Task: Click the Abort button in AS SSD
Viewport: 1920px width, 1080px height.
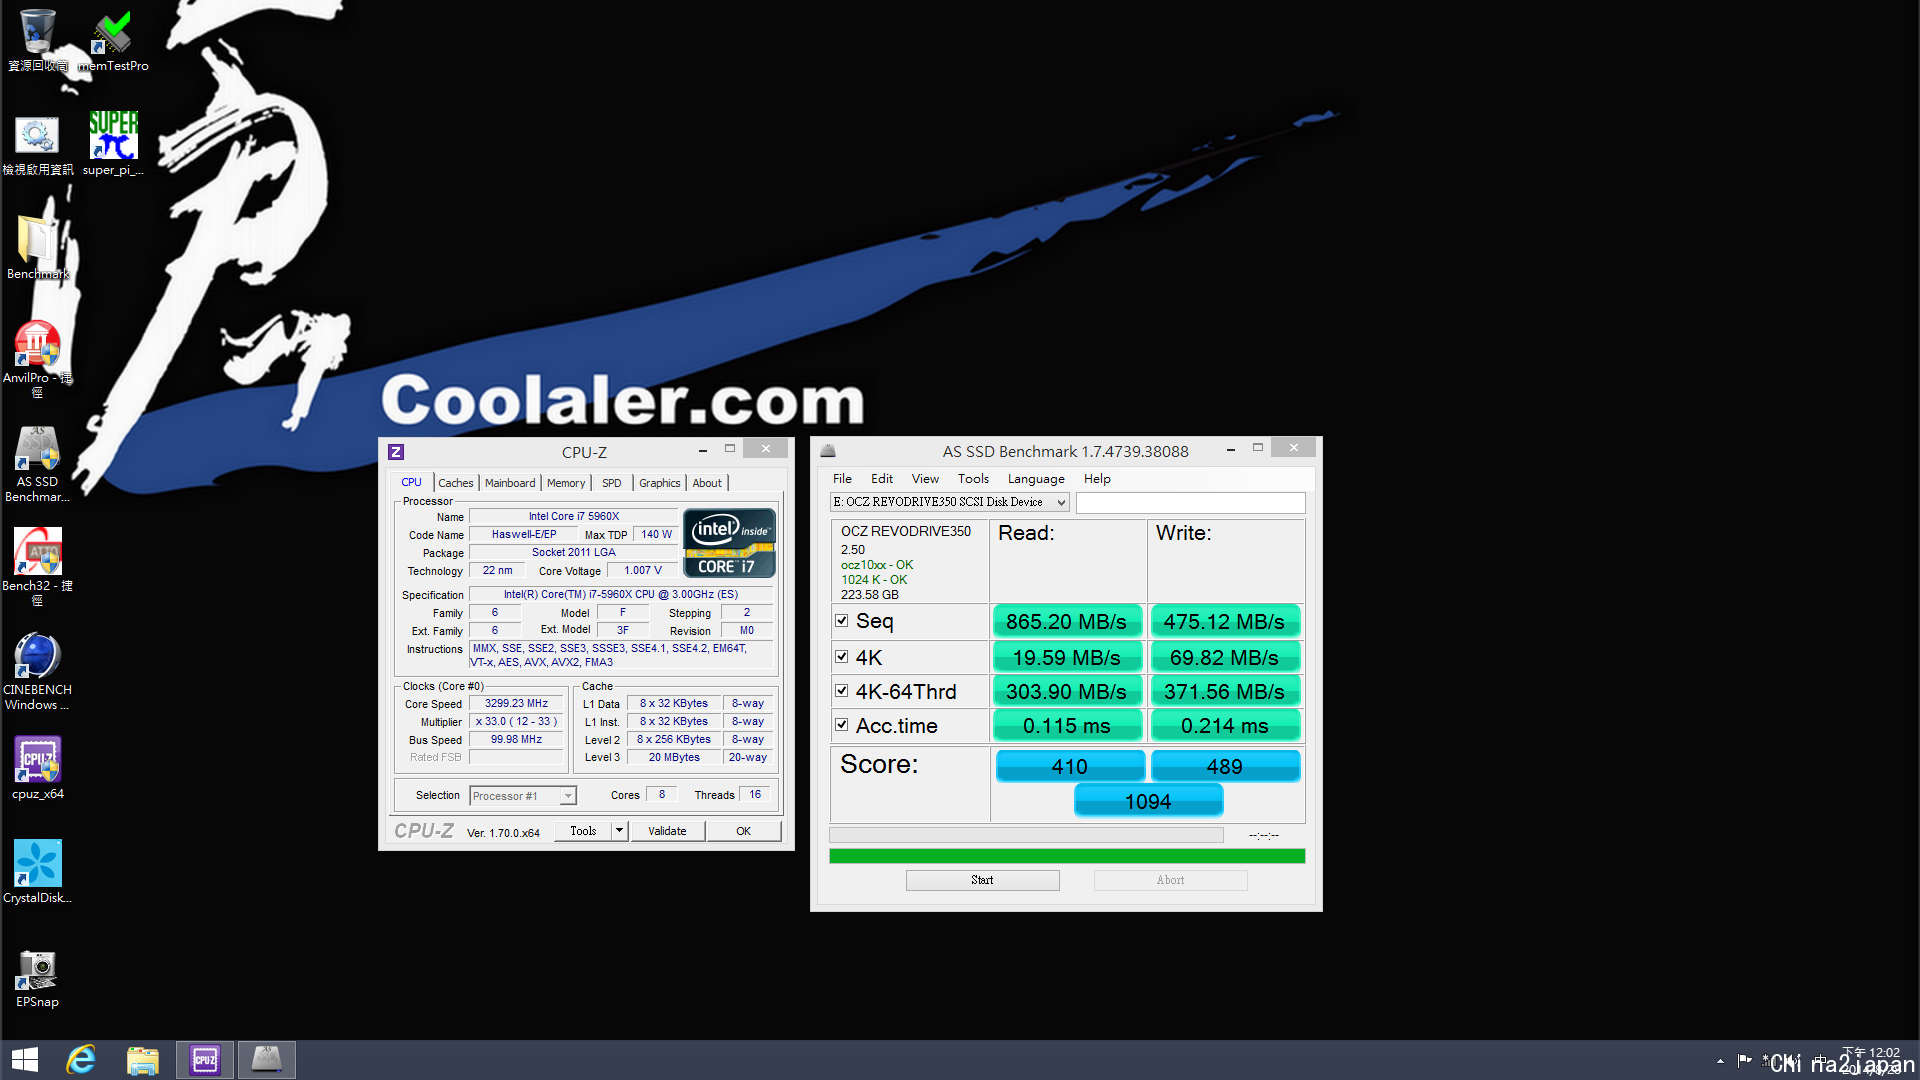Action: point(1170,880)
